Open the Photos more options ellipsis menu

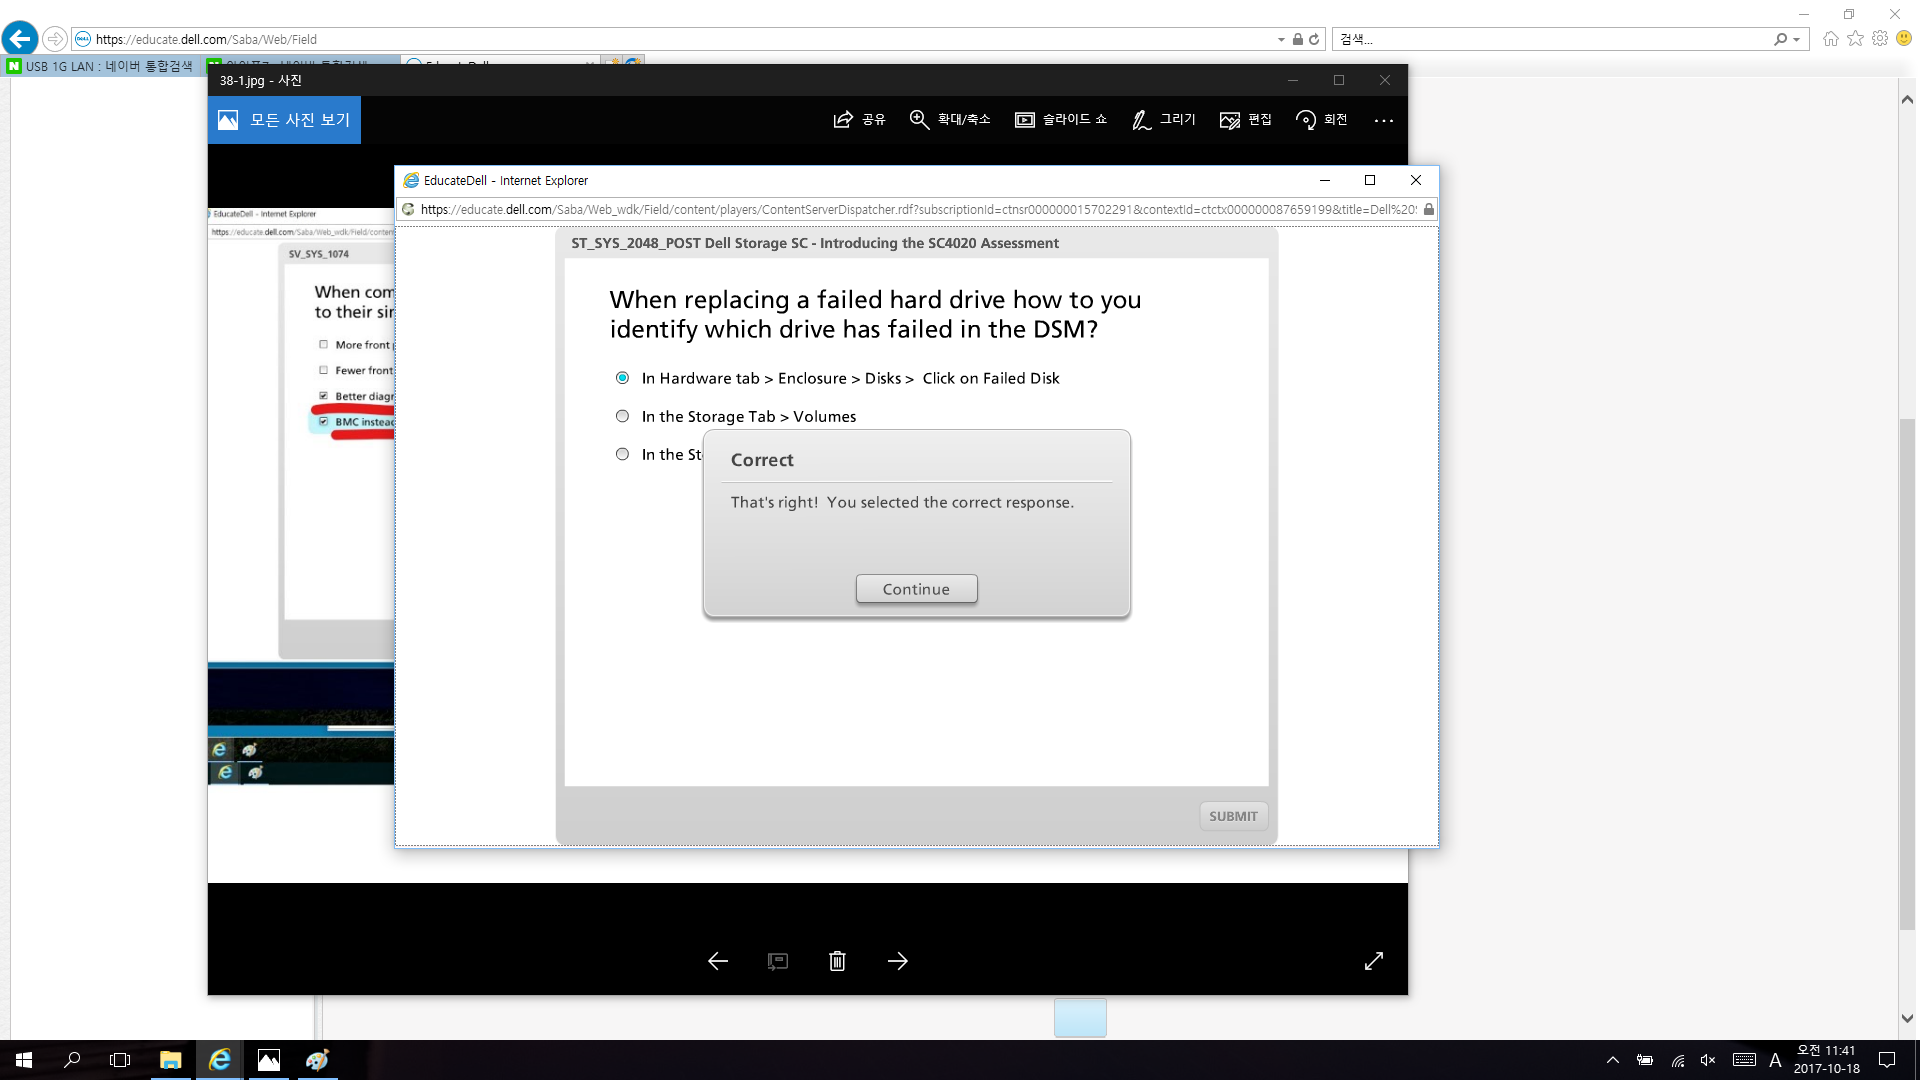tap(1383, 120)
